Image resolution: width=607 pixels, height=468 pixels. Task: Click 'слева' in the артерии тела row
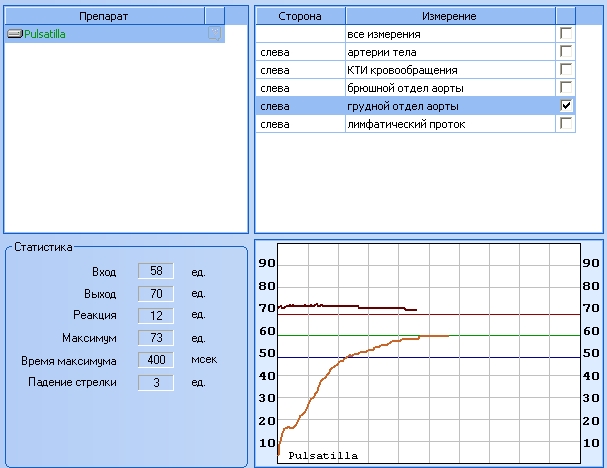pyautogui.click(x=275, y=52)
